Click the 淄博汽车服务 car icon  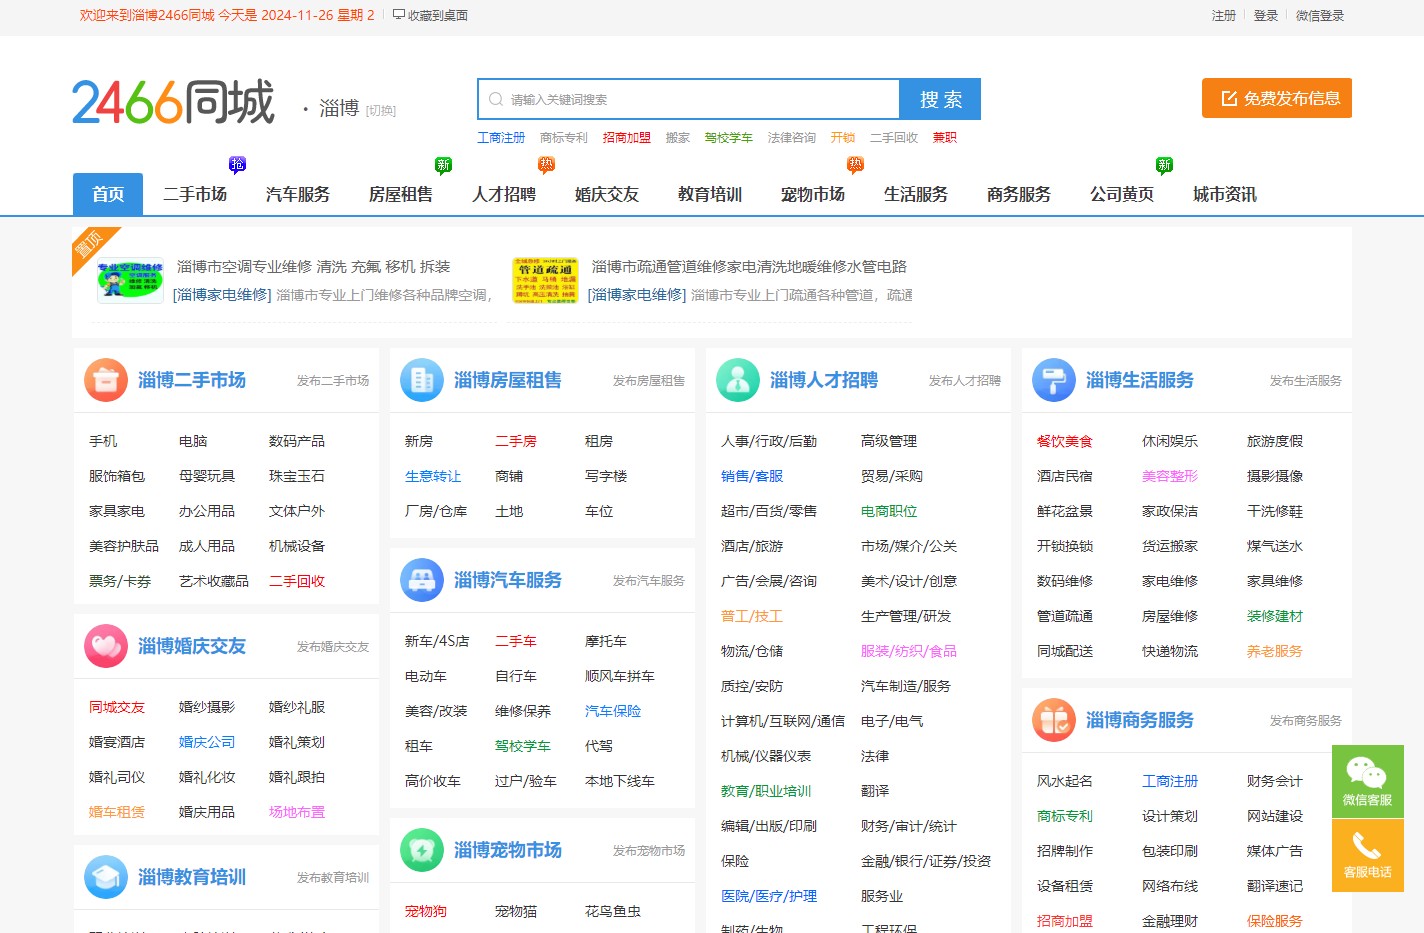coord(422,580)
